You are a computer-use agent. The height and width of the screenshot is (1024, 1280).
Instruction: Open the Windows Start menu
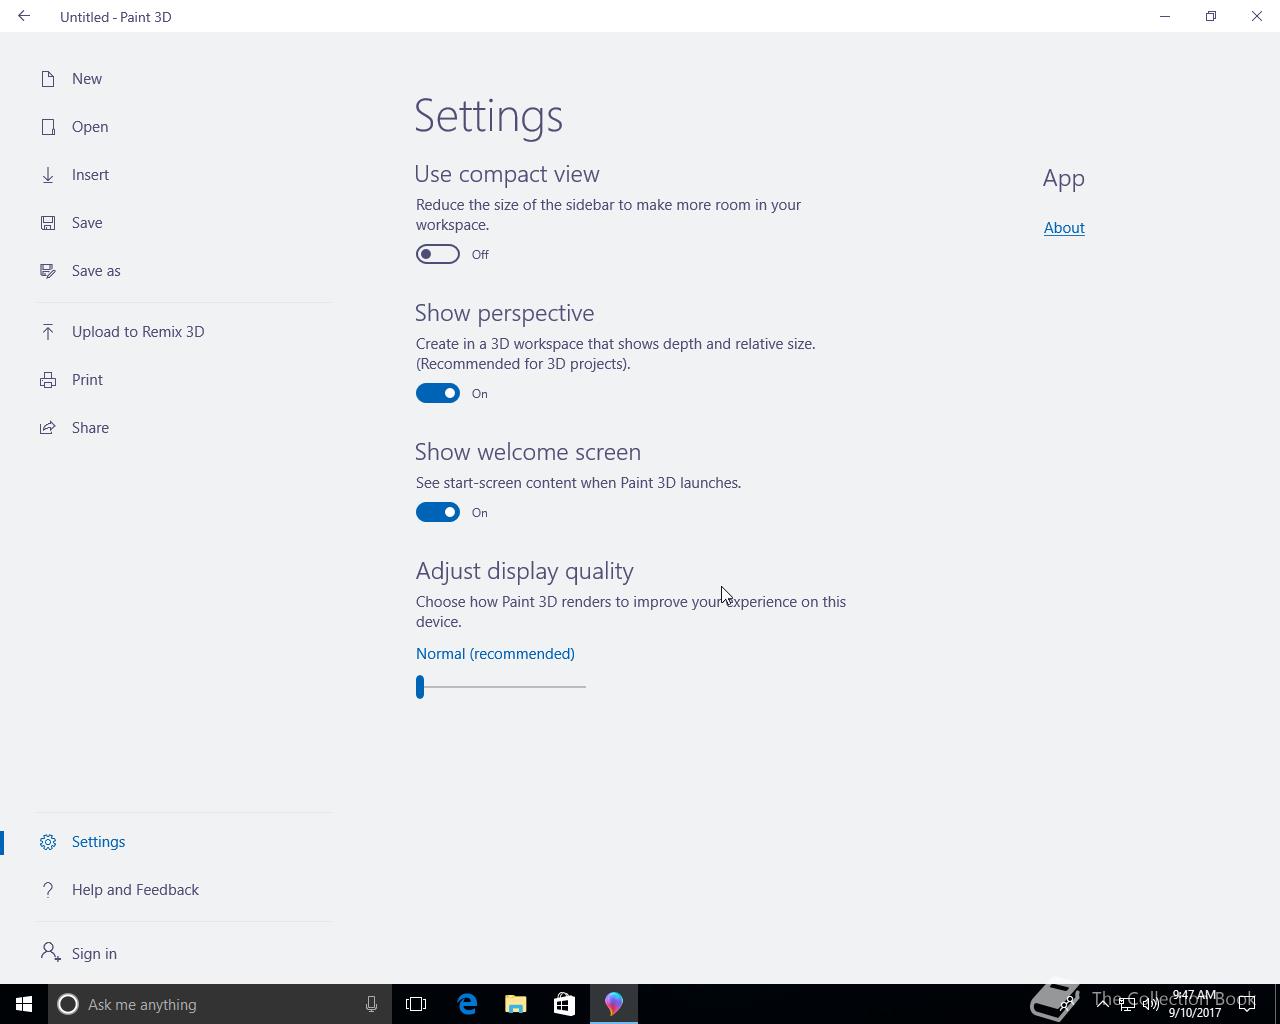pos(24,1004)
